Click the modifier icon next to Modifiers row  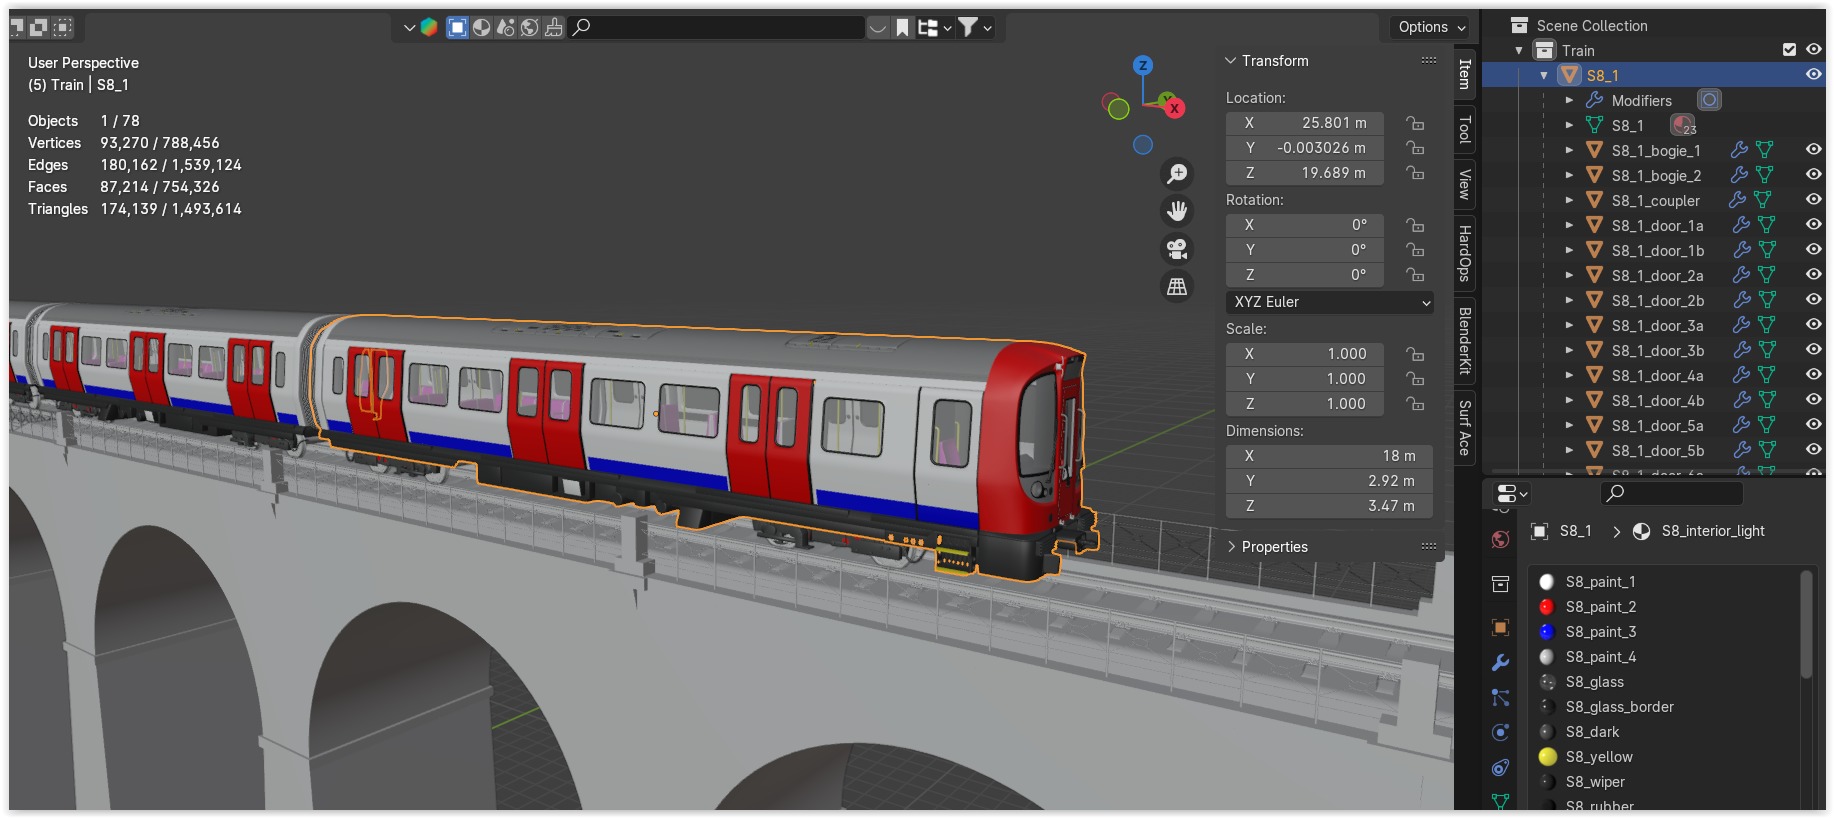click(x=1709, y=100)
